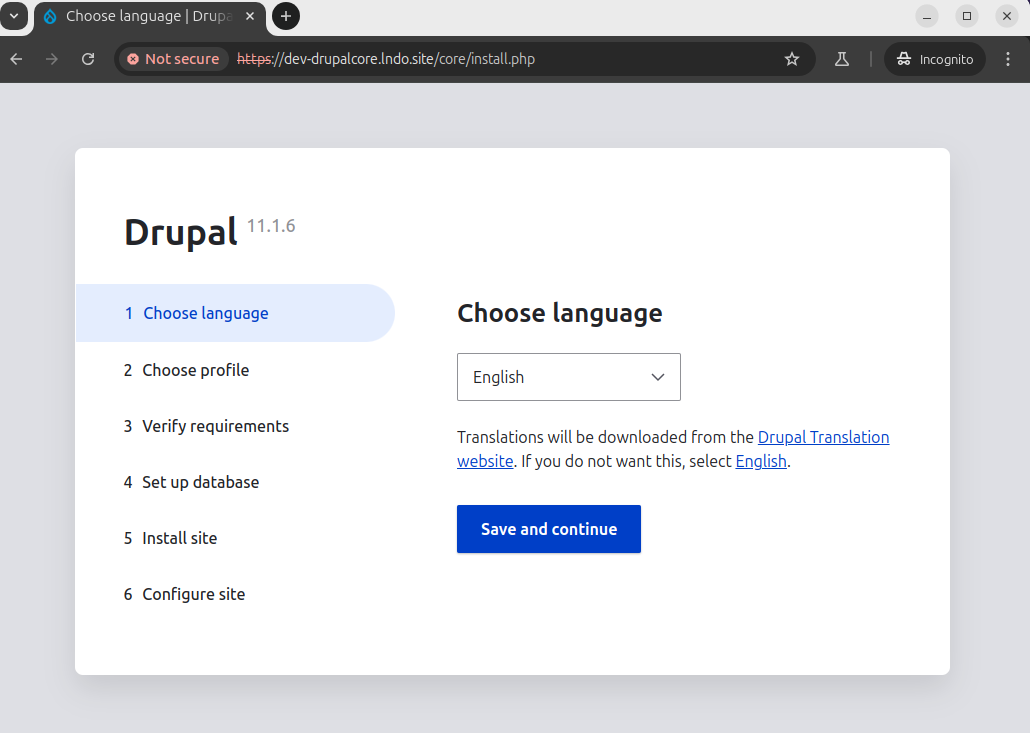
Task: Close the browser window
Action: [x=1007, y=16]
